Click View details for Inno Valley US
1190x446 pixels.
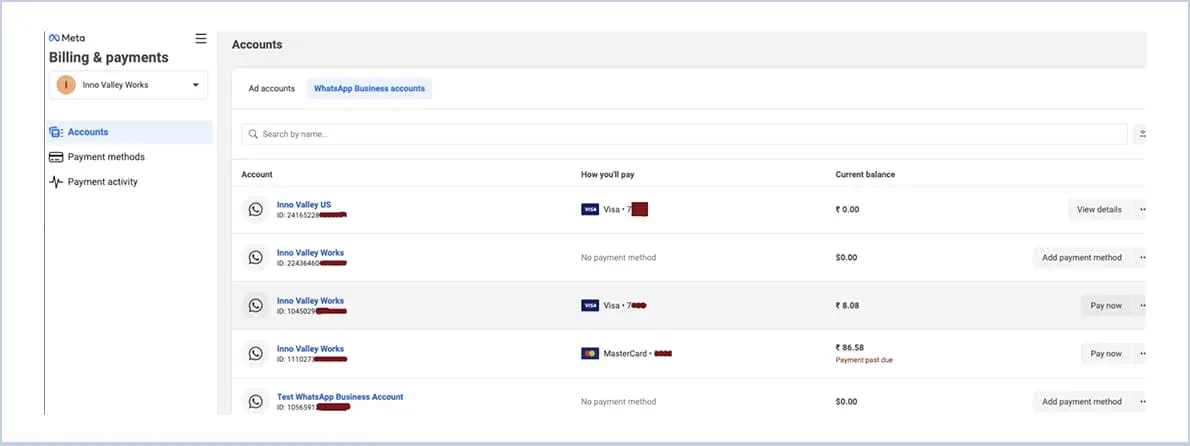(x=1099, y=209)
